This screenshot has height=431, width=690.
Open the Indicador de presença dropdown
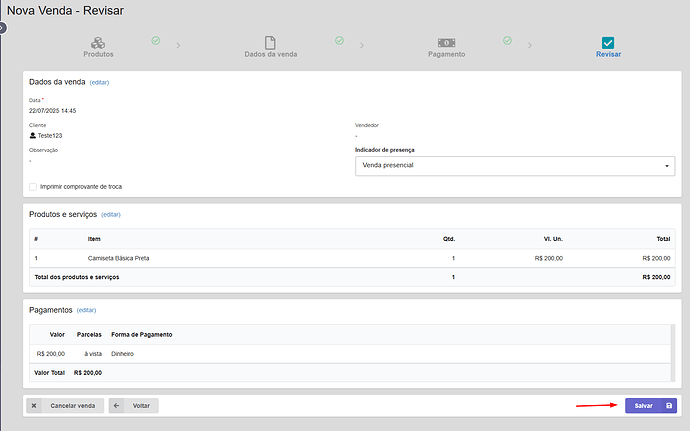tap(514, 165)
